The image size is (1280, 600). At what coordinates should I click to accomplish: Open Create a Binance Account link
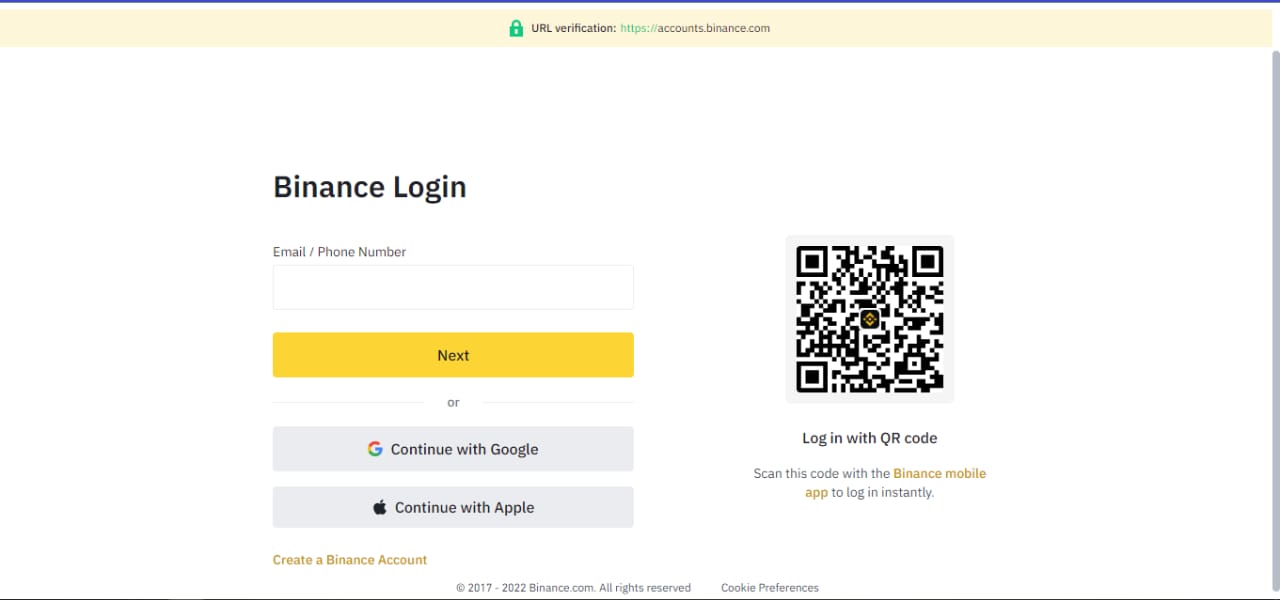coord(350,560)
